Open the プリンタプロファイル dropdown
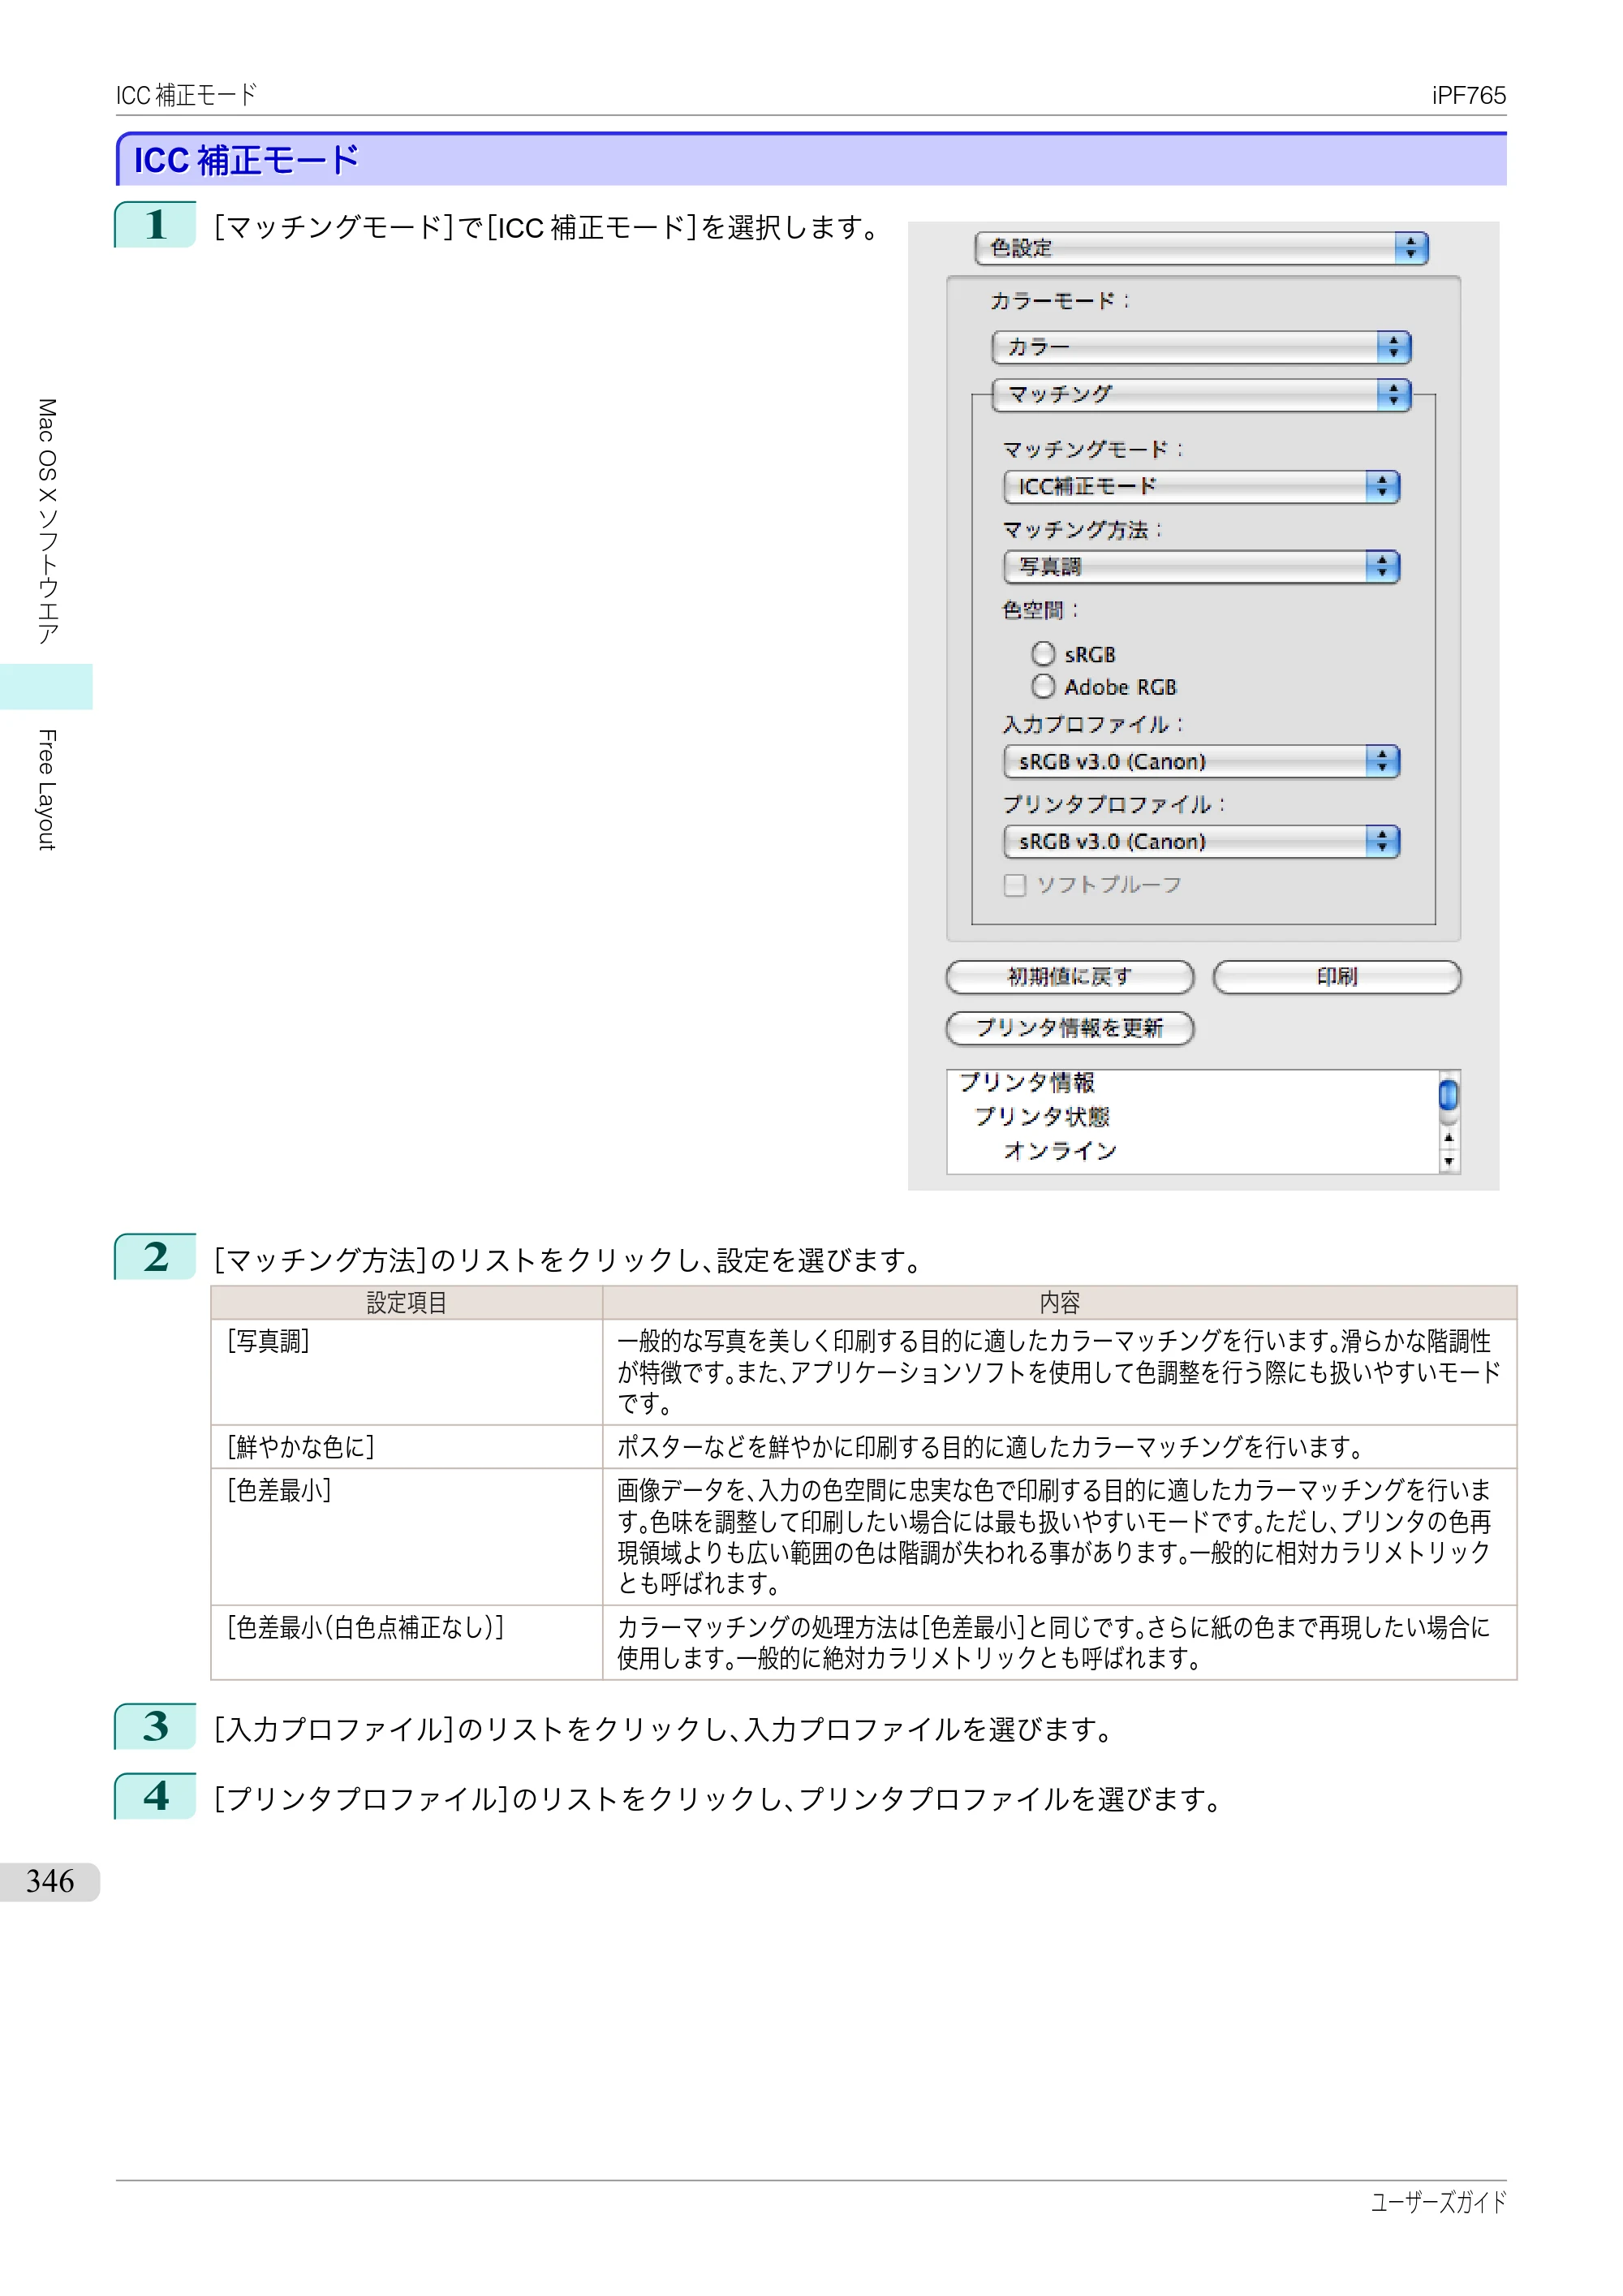1623x2296 pixels. [1201, 841]
